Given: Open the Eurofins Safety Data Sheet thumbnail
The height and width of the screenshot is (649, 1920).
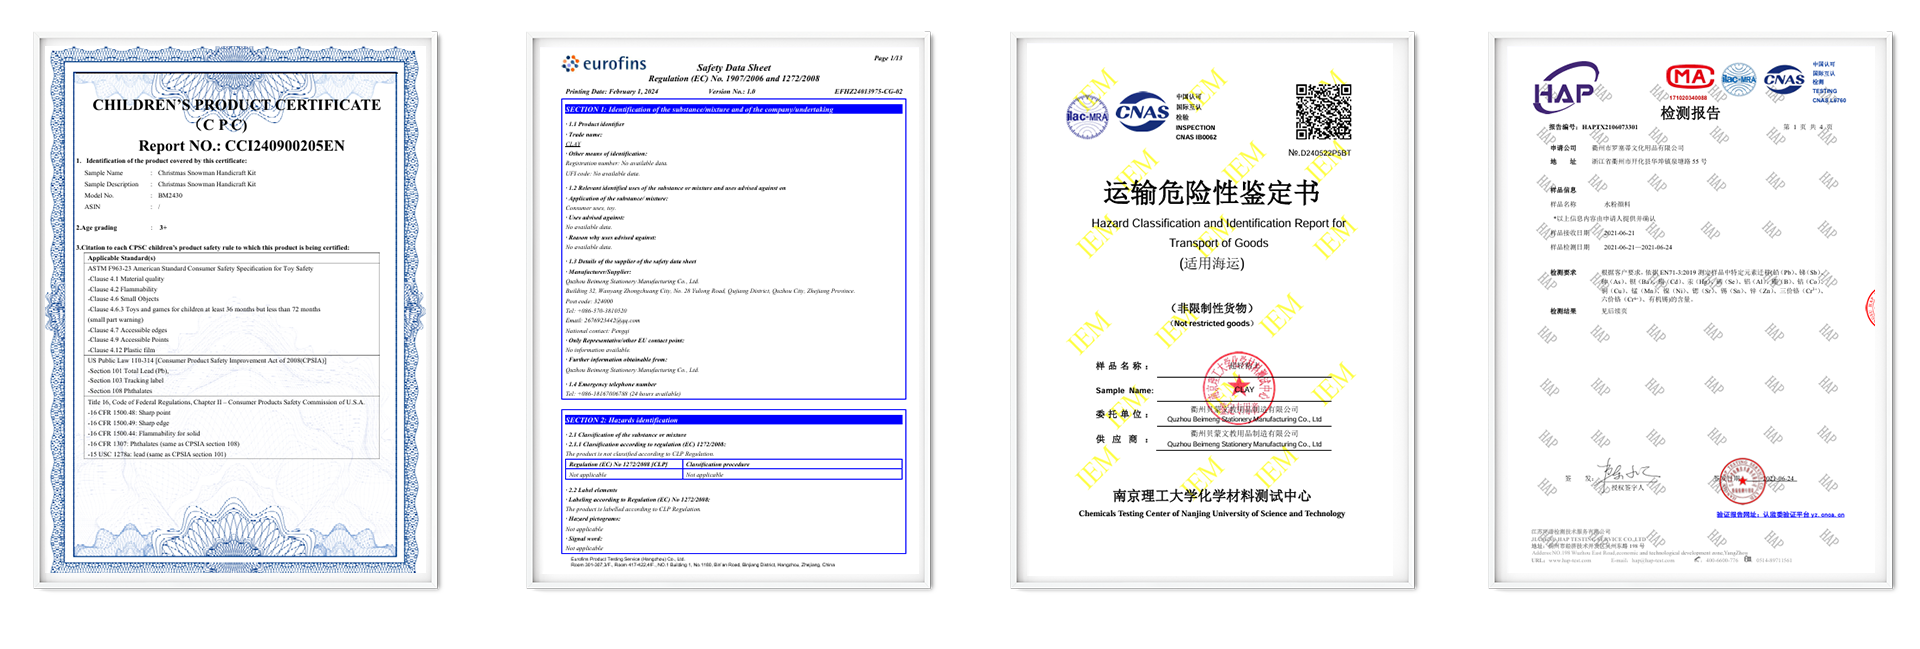Looking at the screenshot, I should click(x=729, y=310).
